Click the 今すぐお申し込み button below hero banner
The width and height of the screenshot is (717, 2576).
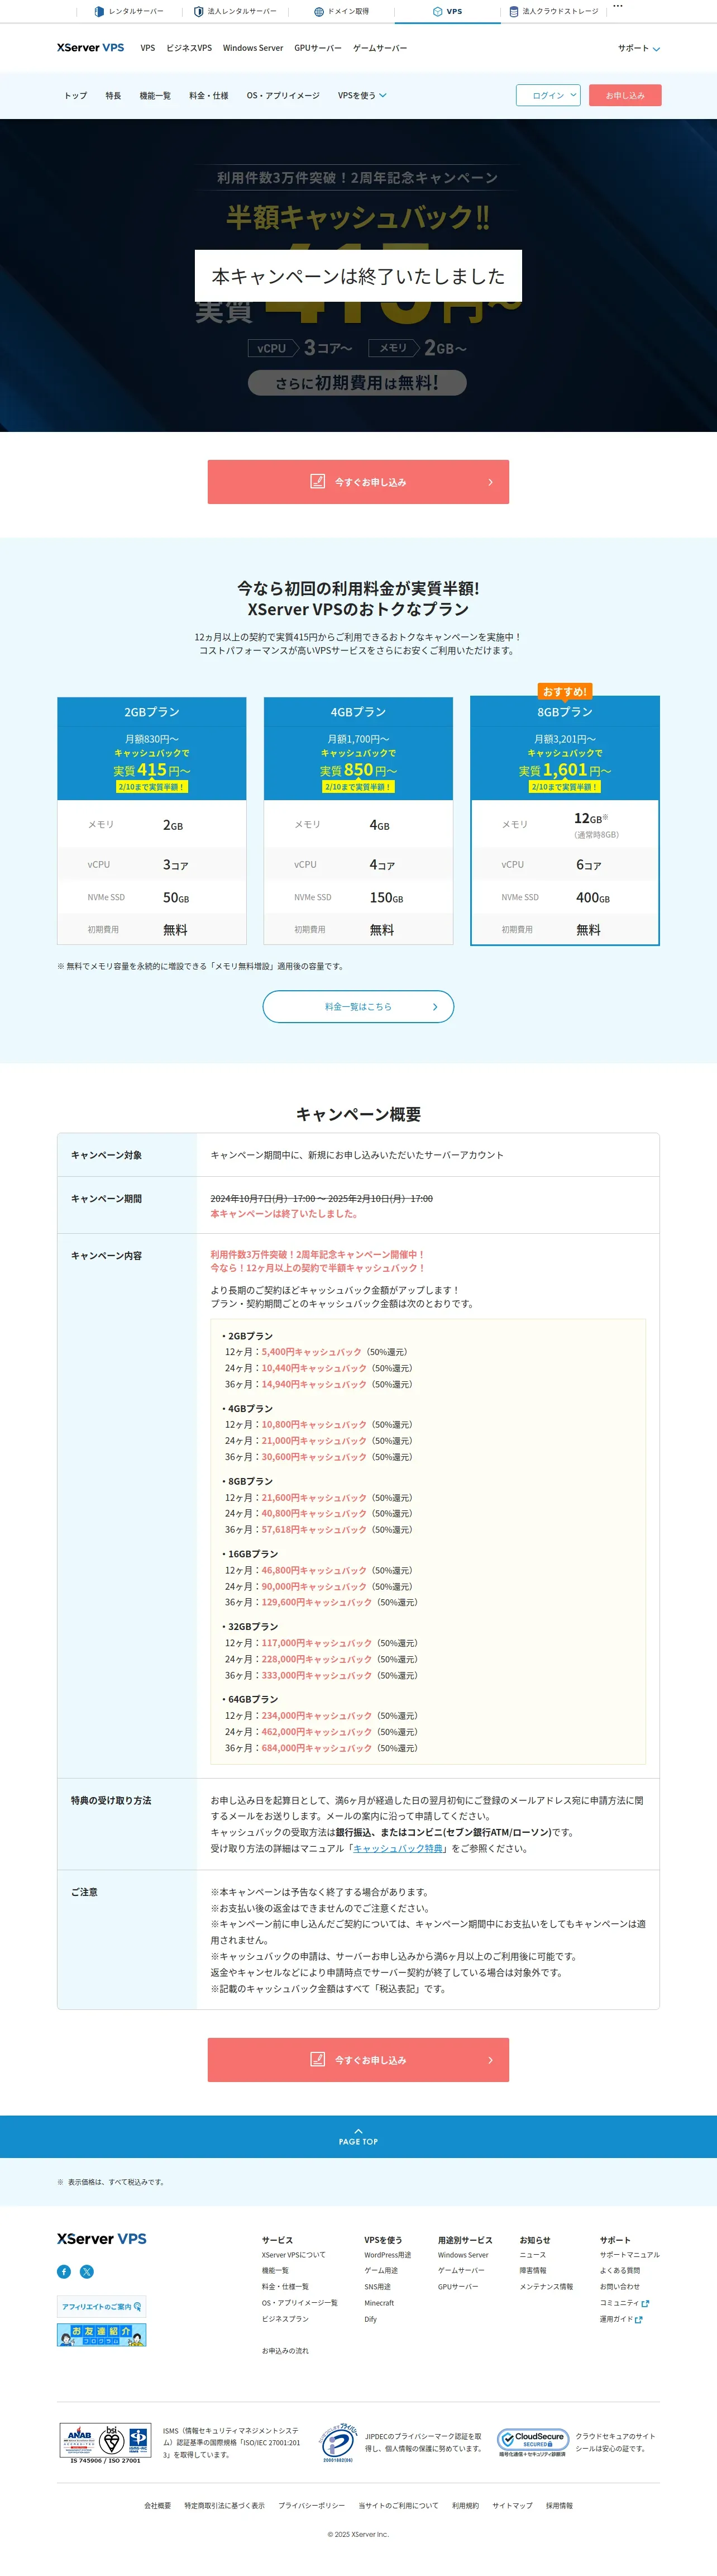tap(358, 482)
